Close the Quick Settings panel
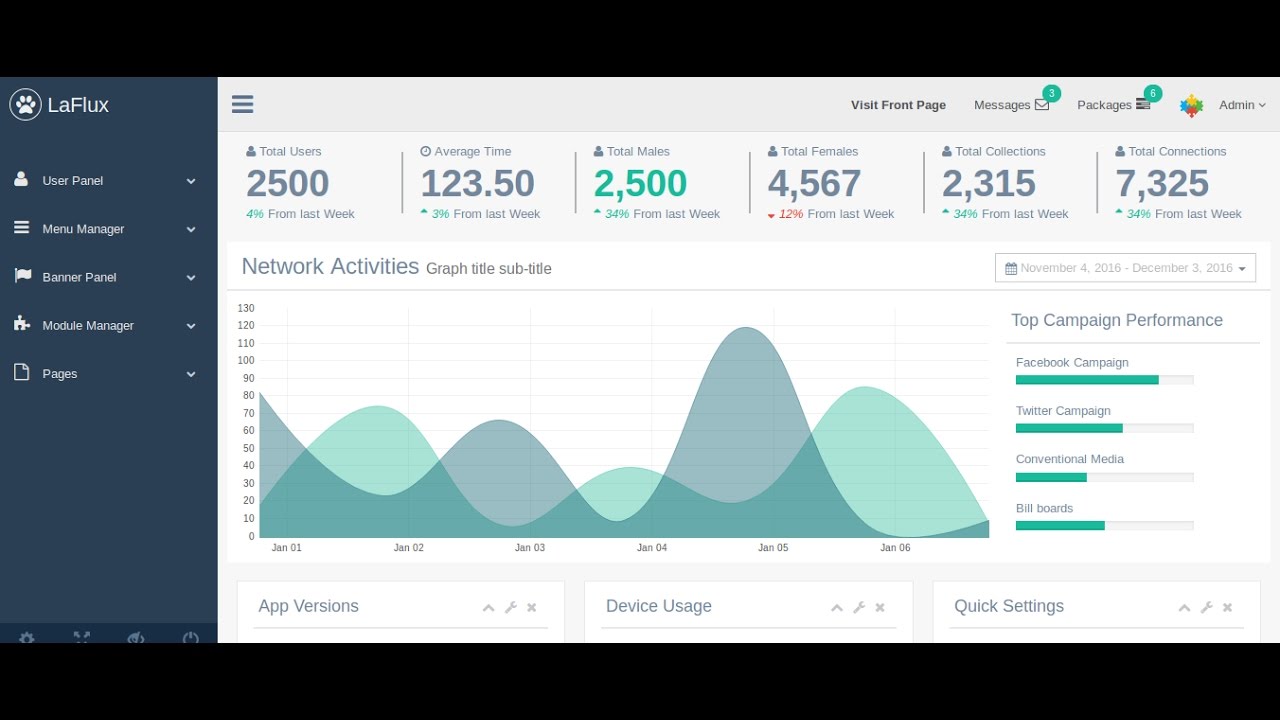Viewport: 1280px width, 720px height. click(1227, 607)
